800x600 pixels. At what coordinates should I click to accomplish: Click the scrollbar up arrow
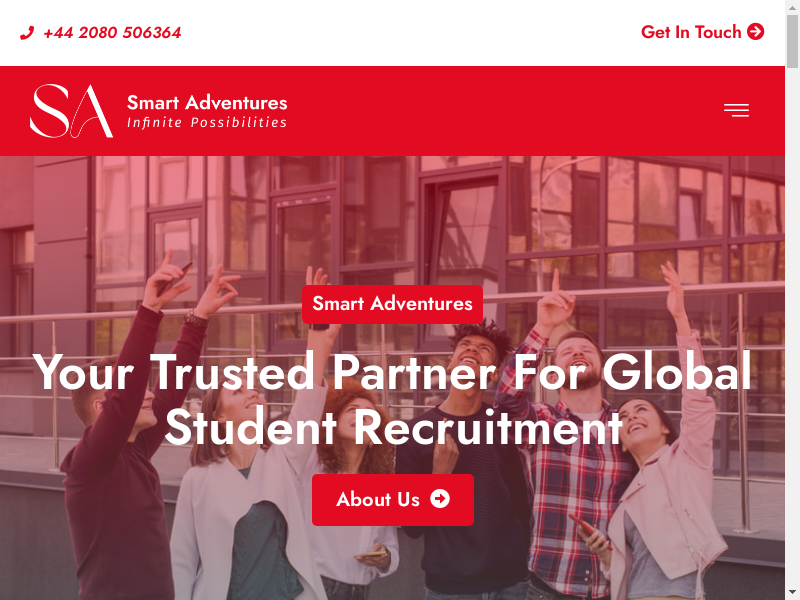pos(792,7)
